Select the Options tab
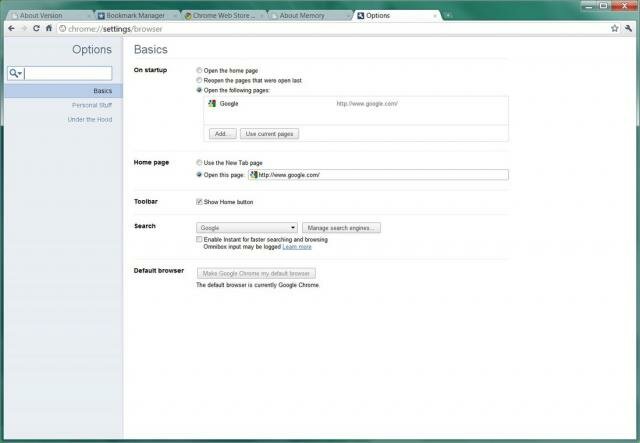 (x=396, y=16)
